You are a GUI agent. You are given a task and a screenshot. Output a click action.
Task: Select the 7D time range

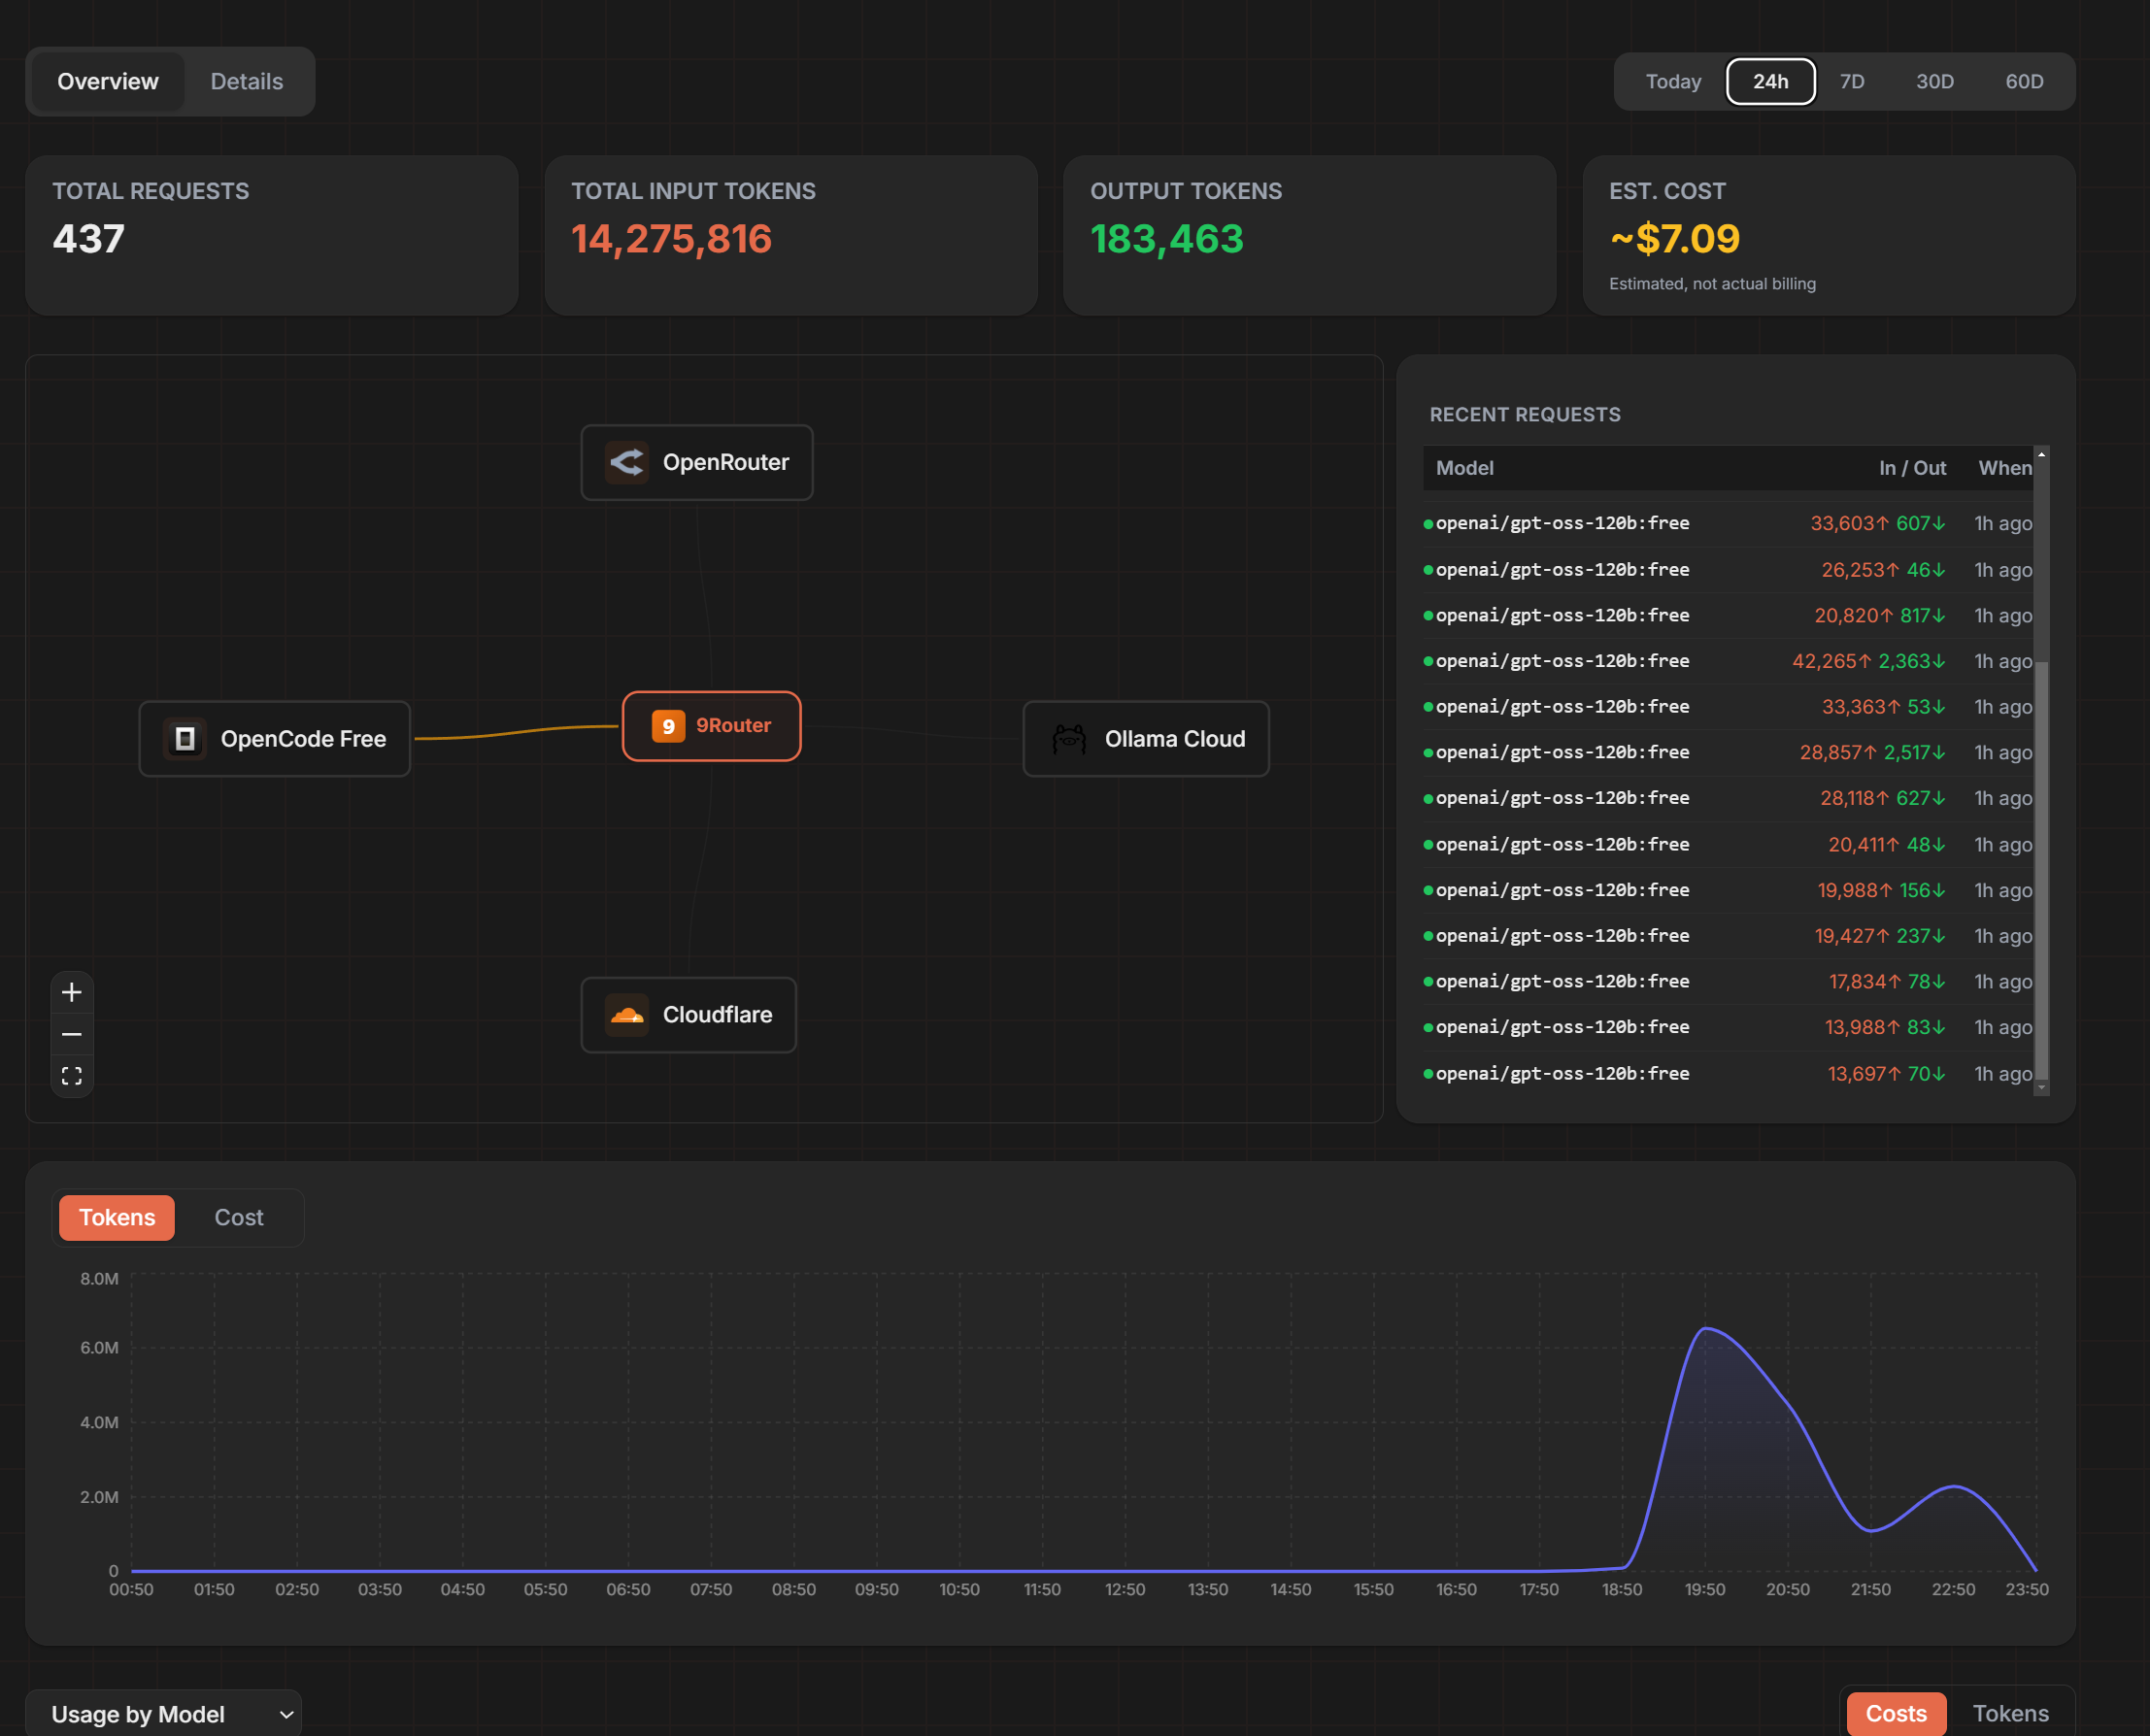[1852, 82]
